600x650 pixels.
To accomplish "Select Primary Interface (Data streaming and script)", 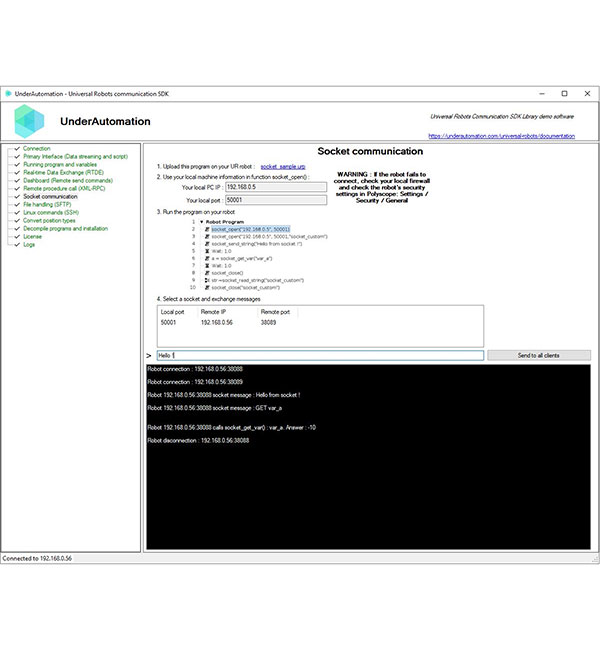I will (75, 157).
